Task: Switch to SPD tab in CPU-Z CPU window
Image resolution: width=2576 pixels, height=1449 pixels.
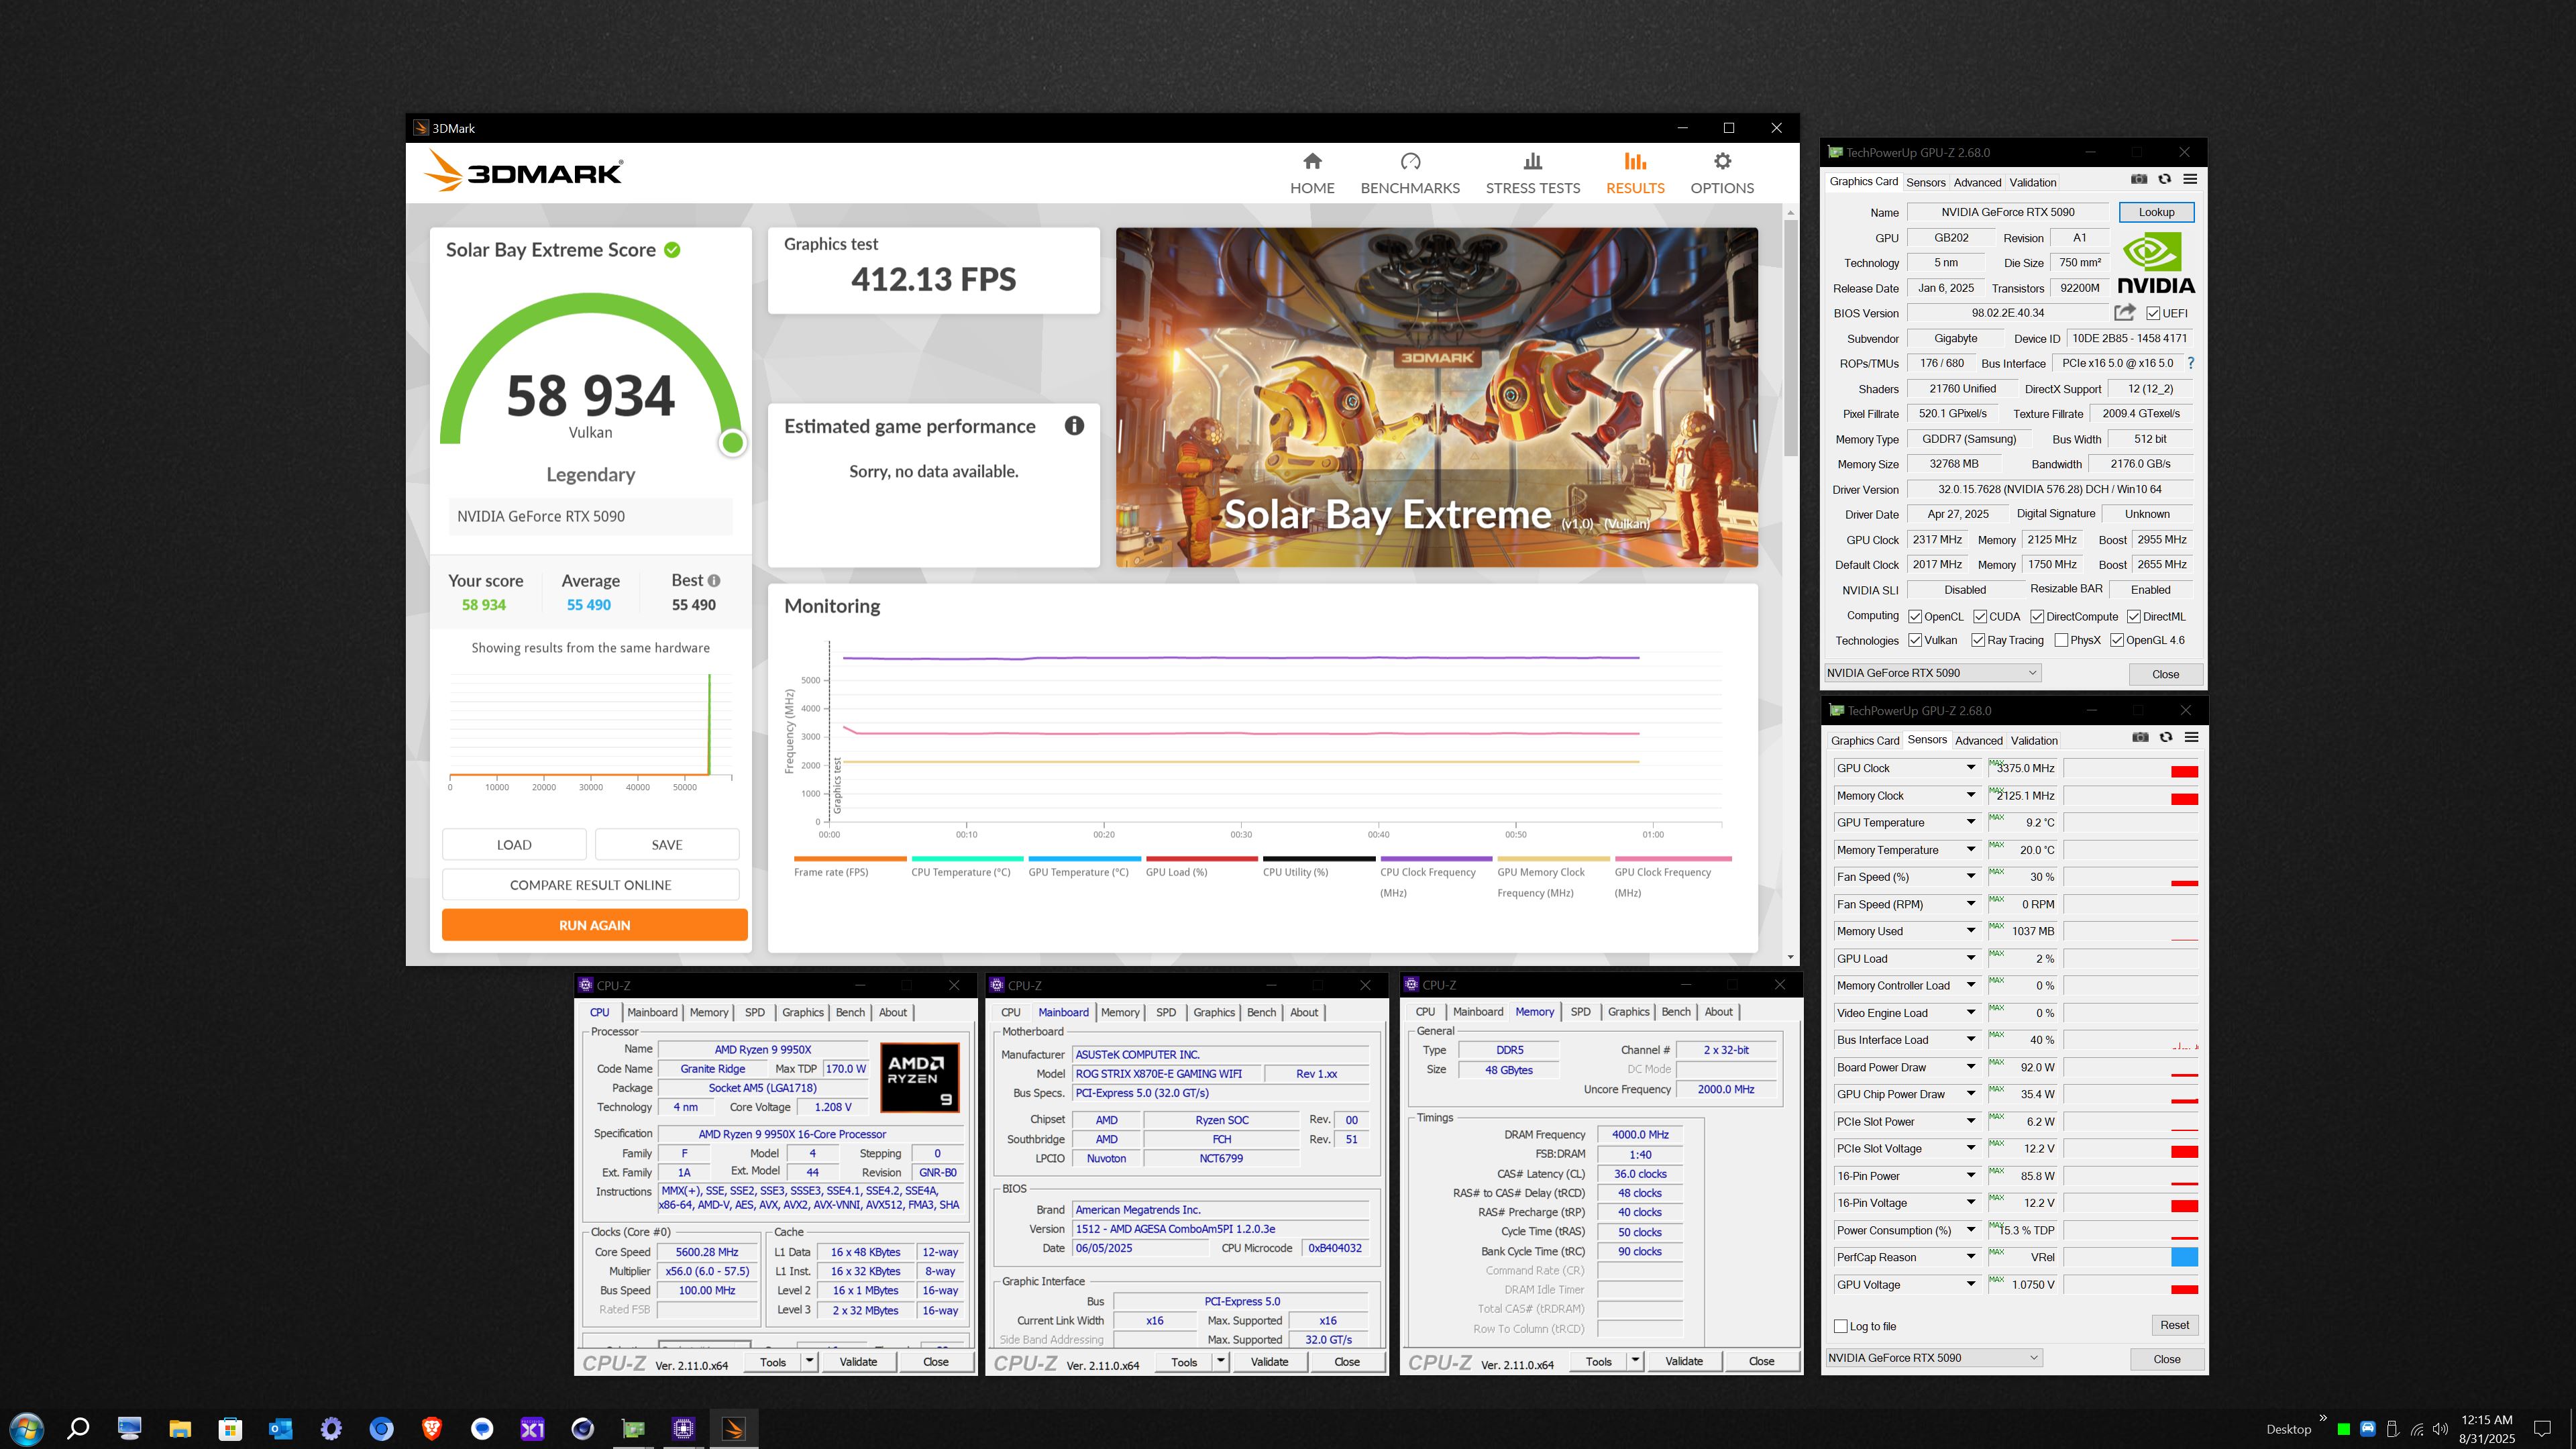Action: (755, 1012)
